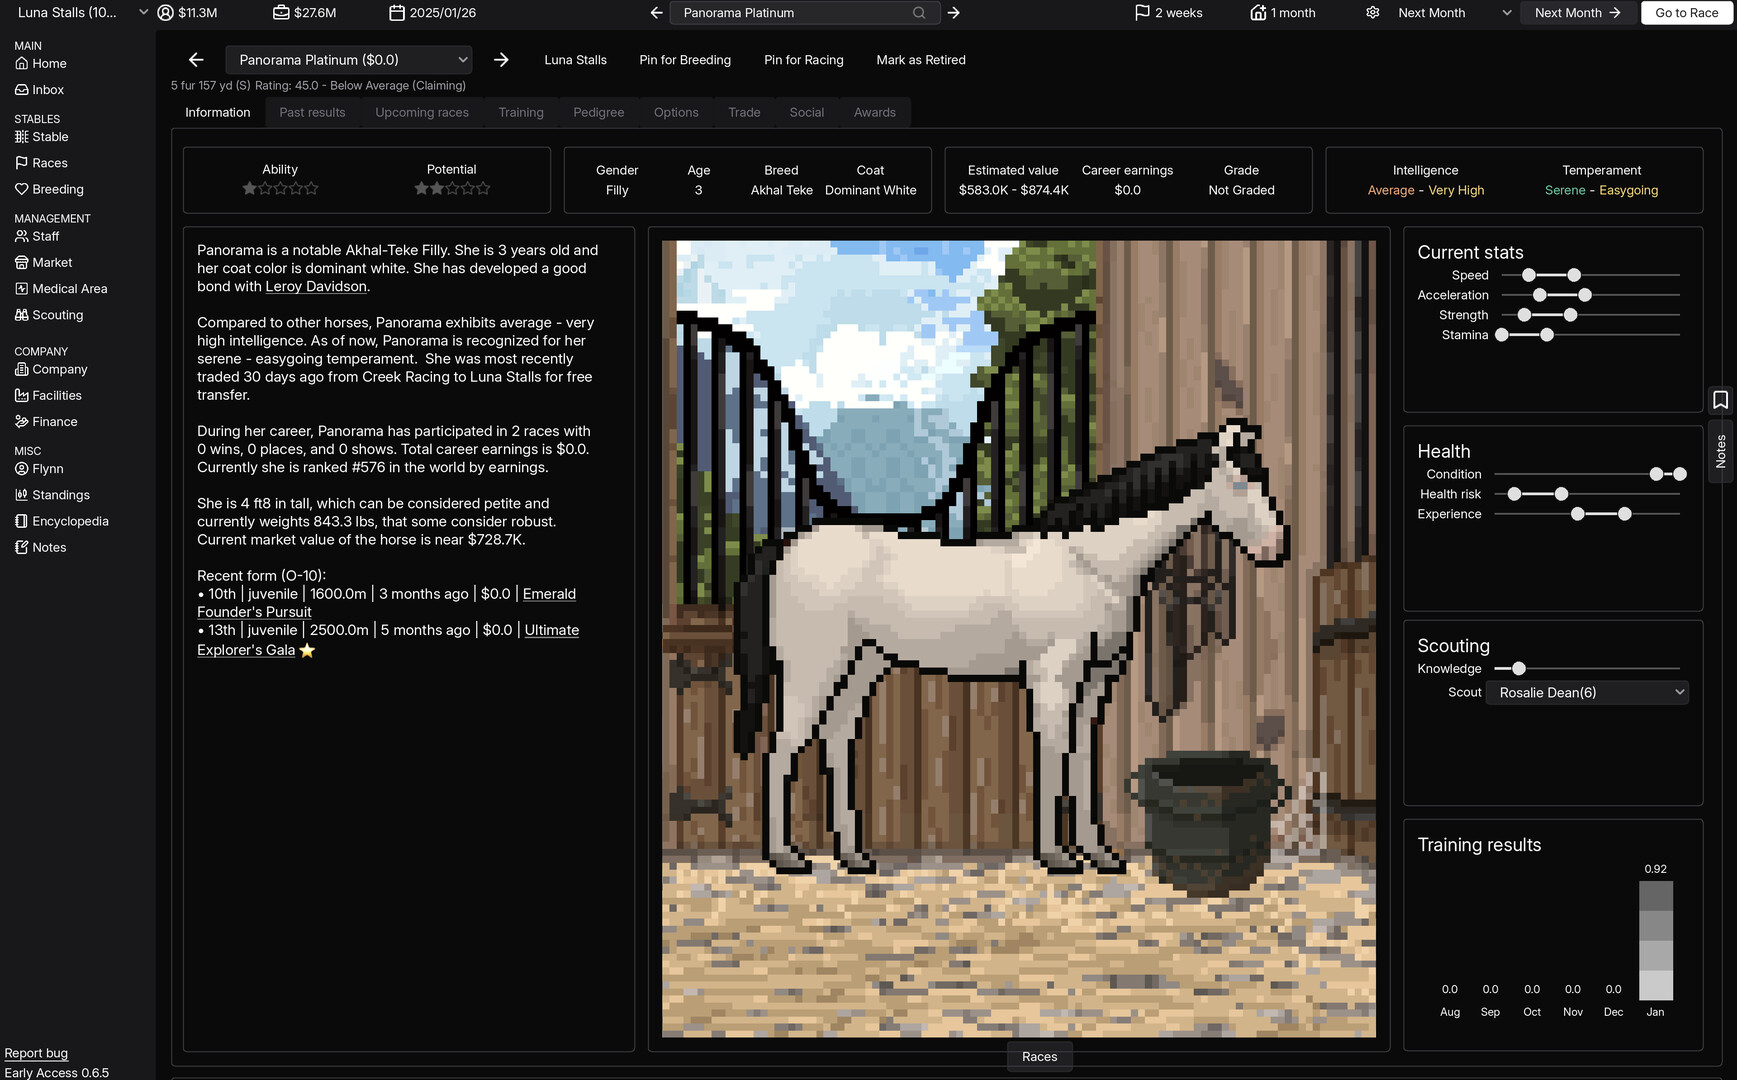Viewport: 1737px width, 1080px height.
Task: Open the Inbox from the sidebar
Action: pyautogui.click(x=46, y=89)
